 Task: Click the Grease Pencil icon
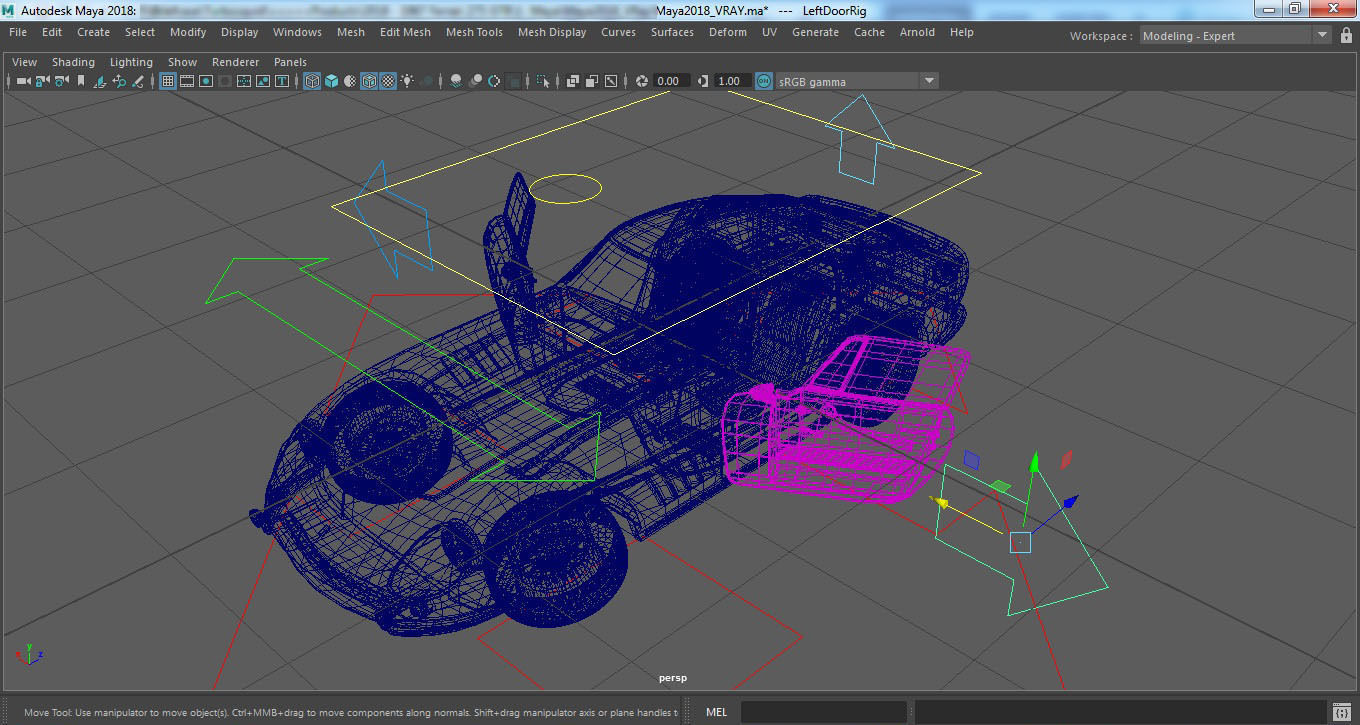[140, 81]
